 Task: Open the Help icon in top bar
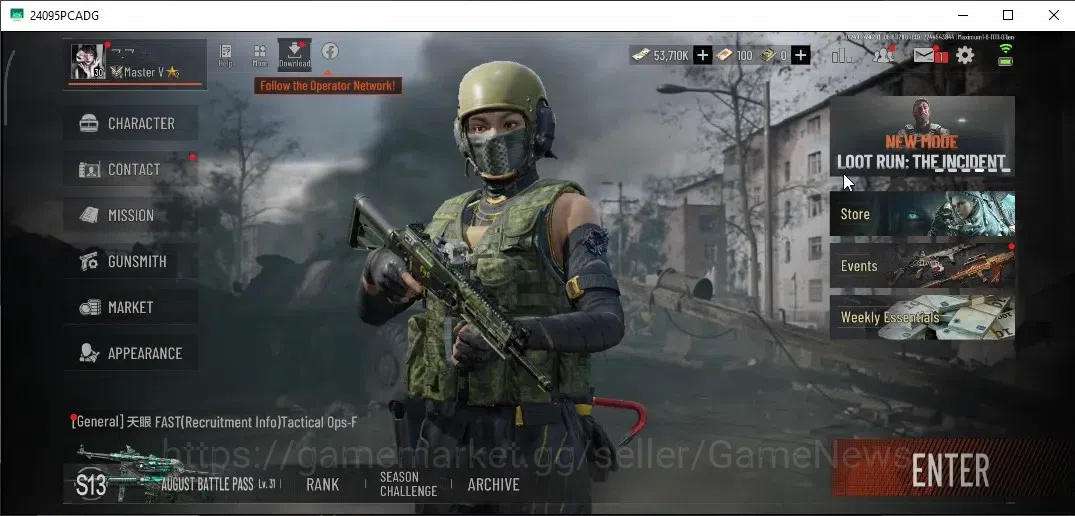pos(226,56)
